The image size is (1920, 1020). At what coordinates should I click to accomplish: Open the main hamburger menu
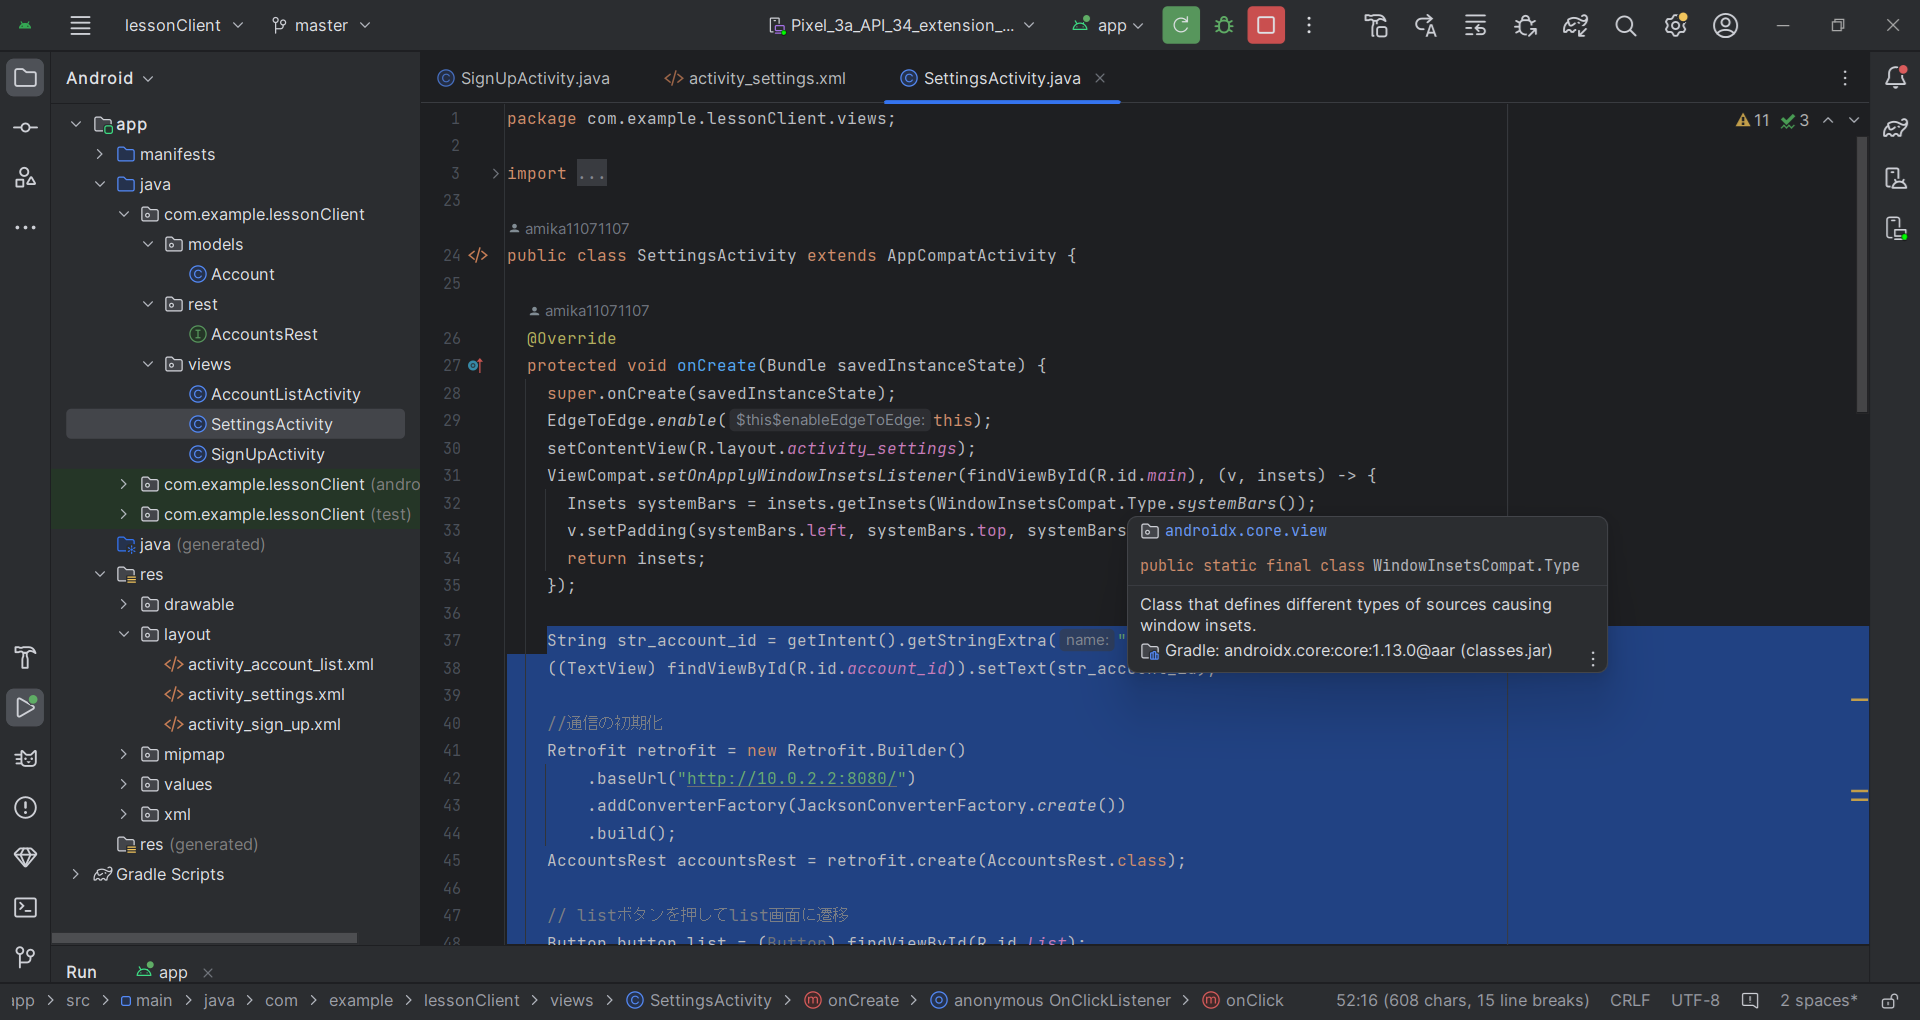click(81, 25)
